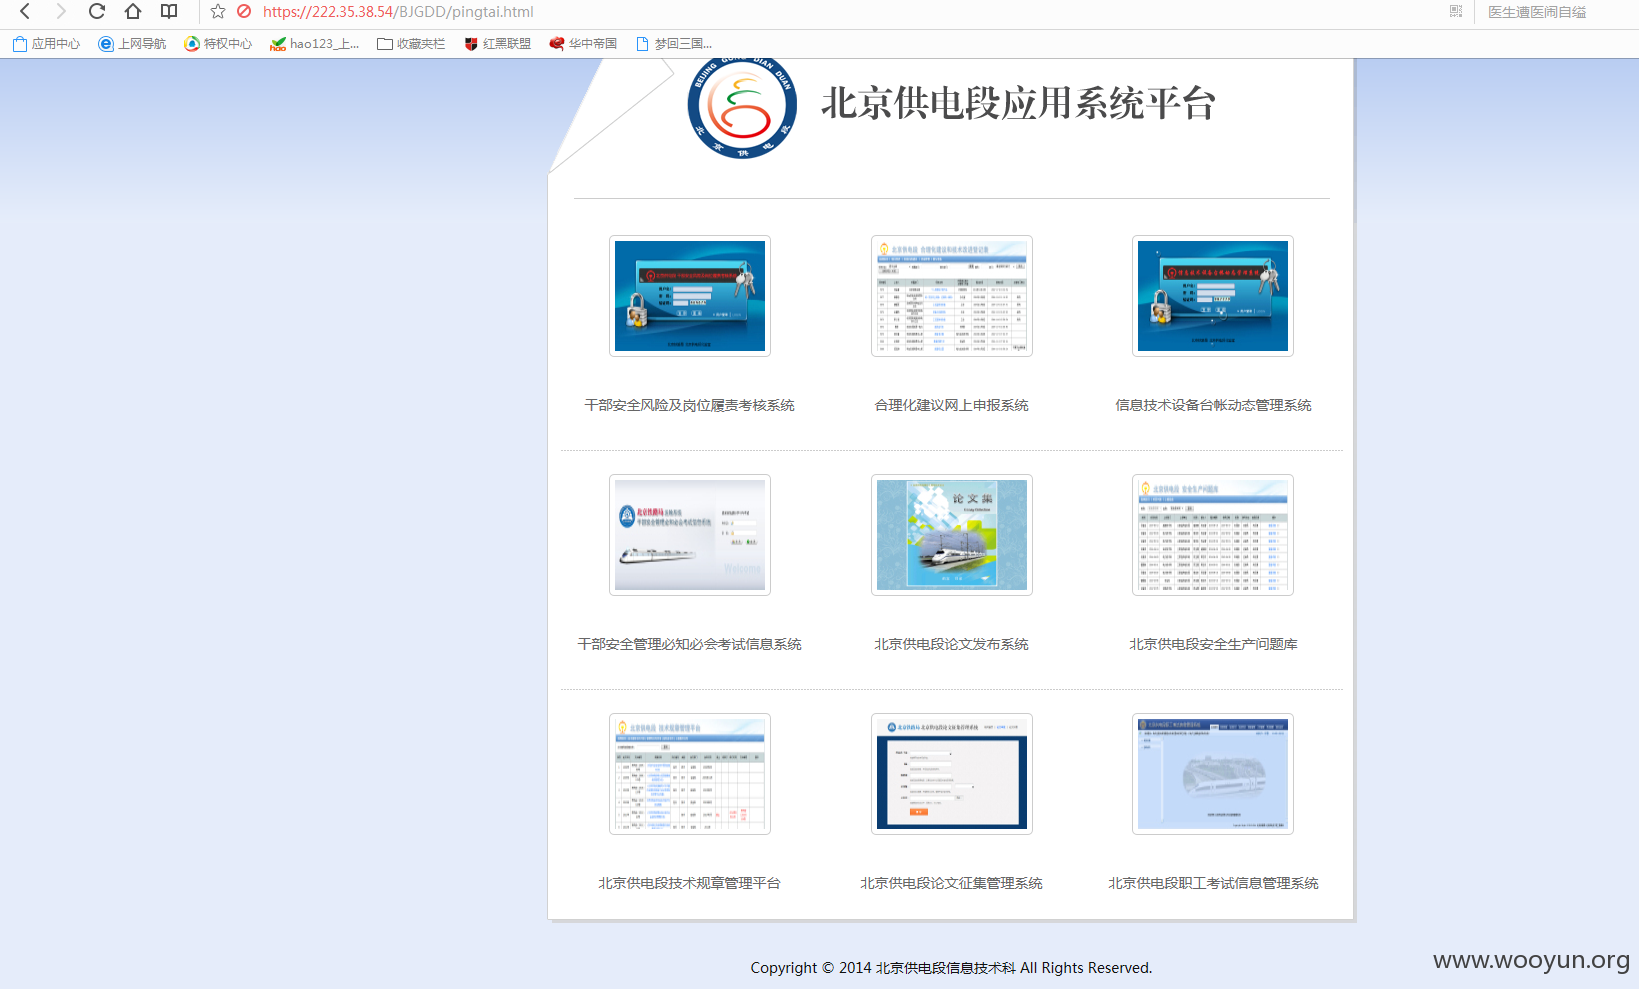
Task: Click the insecure certificate warning icon
Action: 244,12
